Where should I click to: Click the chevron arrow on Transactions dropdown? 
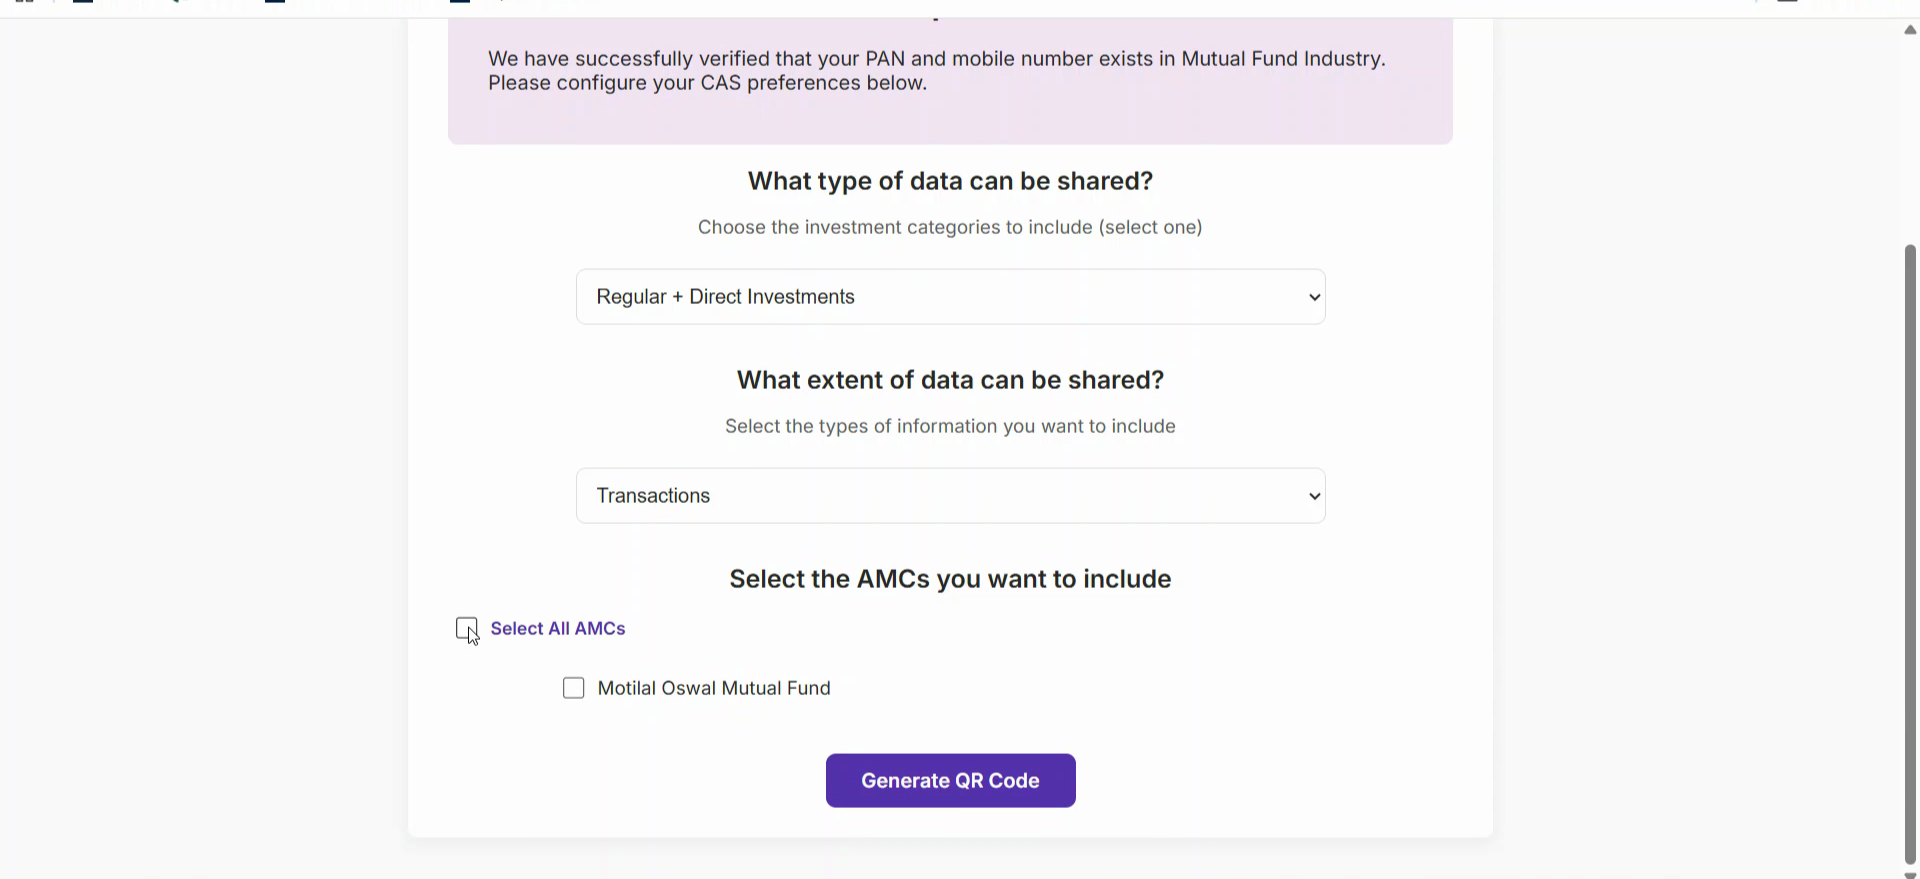point(1314,497)
